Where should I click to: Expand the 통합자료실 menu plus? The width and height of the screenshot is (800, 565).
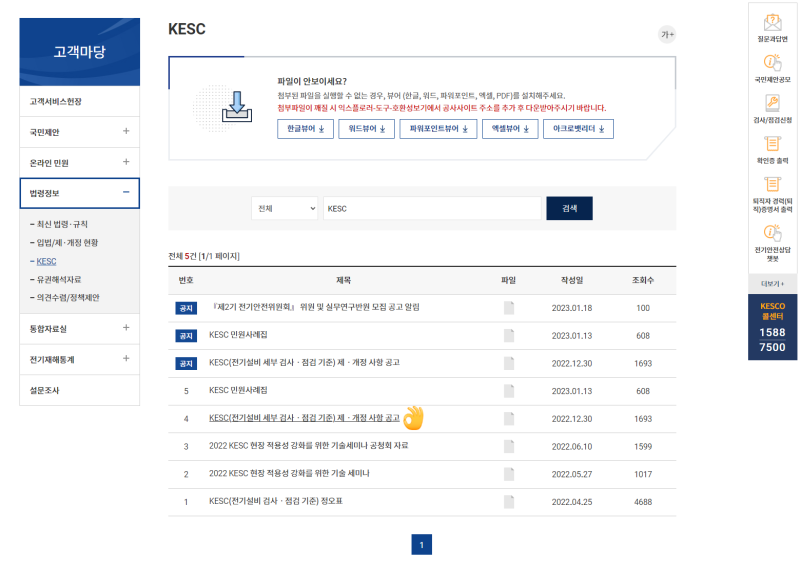tap(126, 328)
